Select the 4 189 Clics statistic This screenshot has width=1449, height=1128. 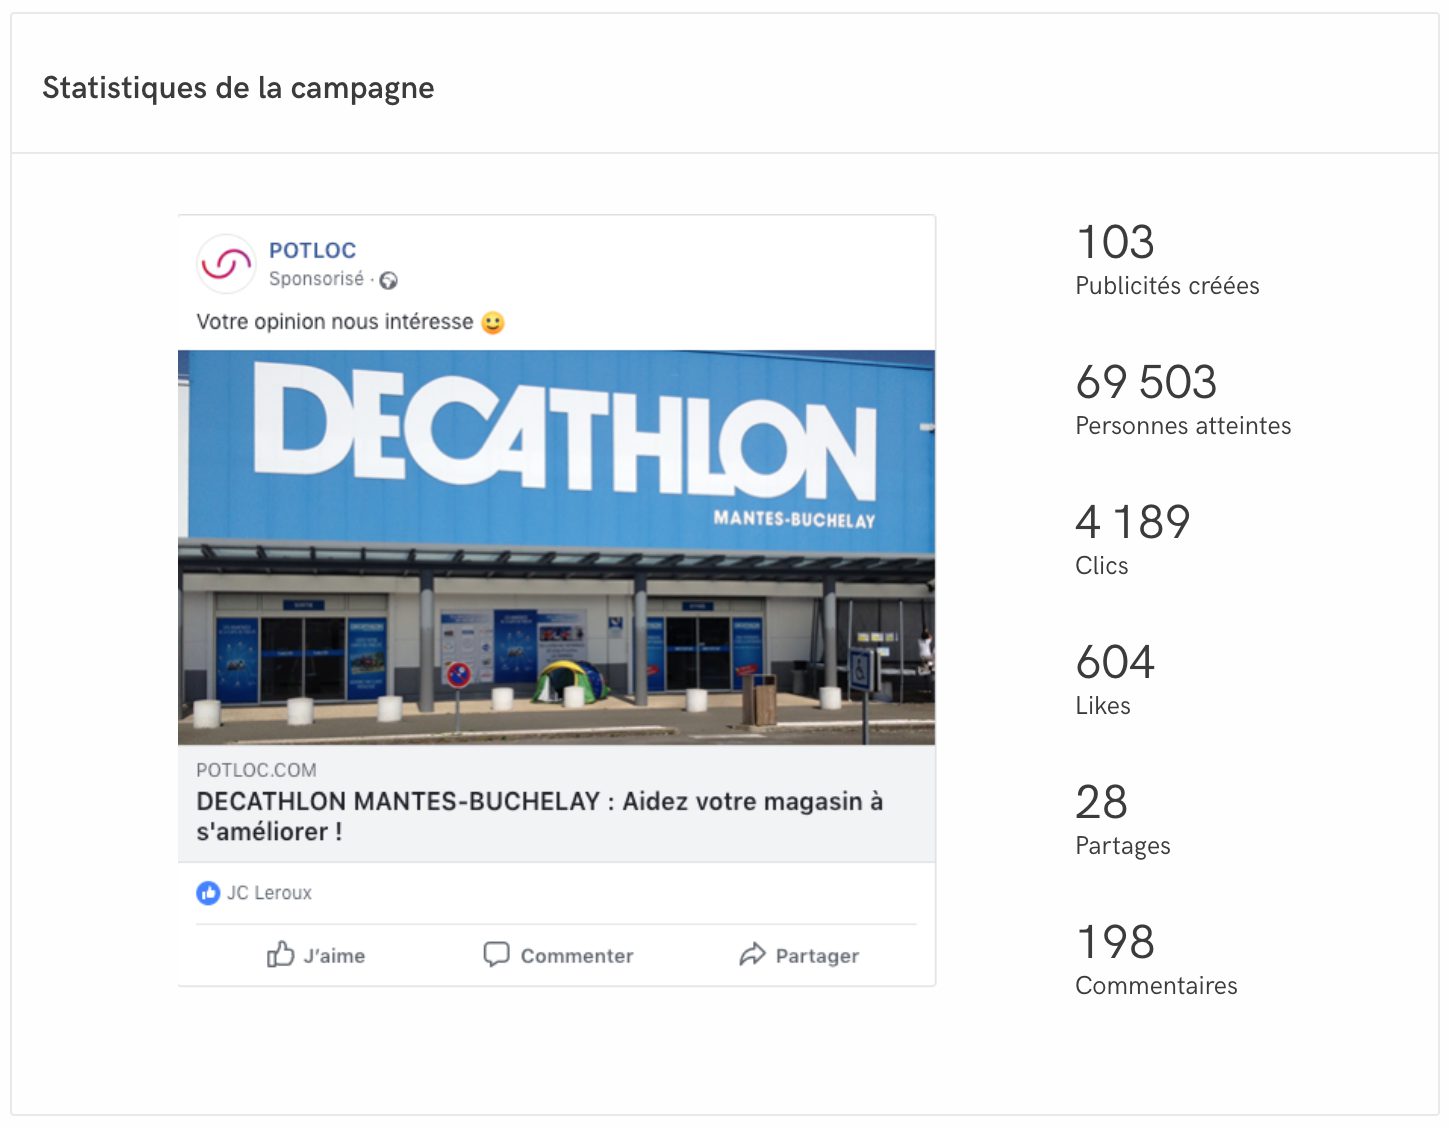(1133, 539)
